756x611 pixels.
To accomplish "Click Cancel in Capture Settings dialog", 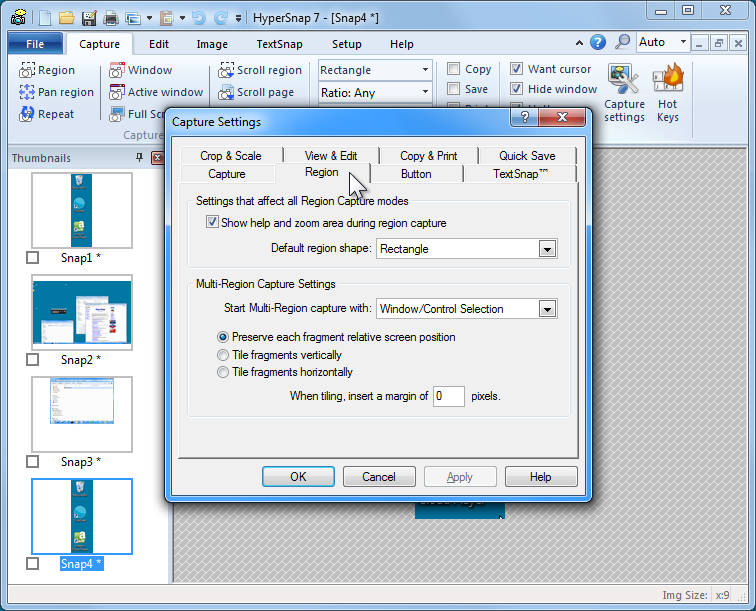I will click(379, 477).
